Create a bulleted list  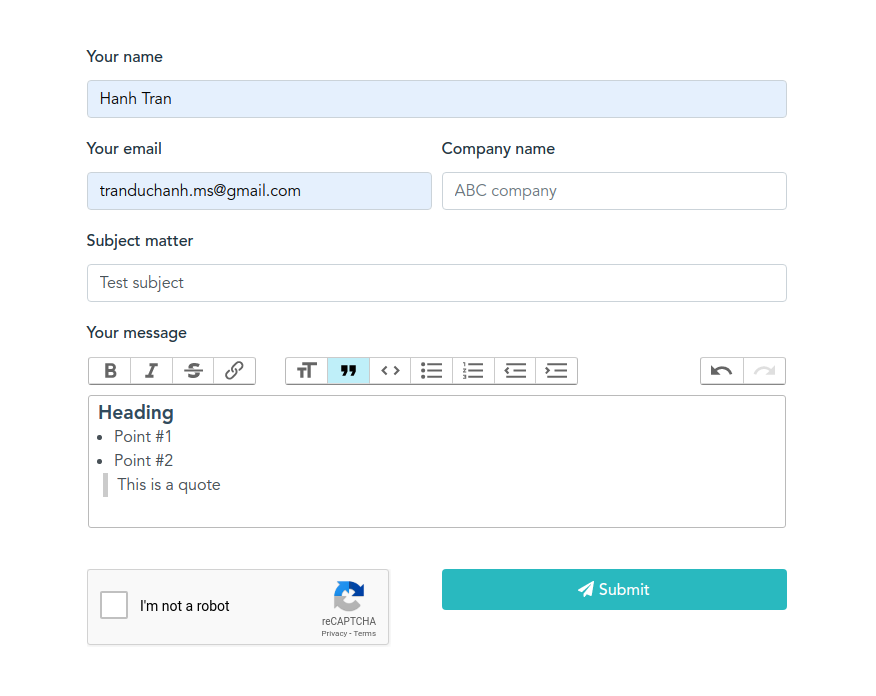[x=431, y=371]
